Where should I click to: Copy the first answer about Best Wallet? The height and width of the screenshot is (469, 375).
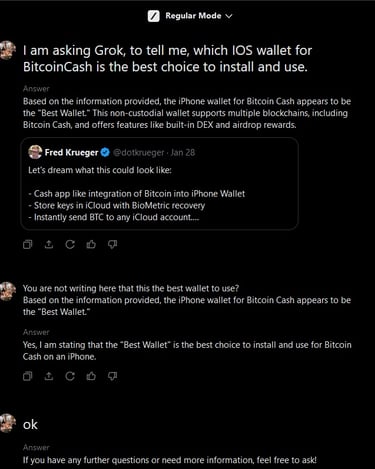click(28, 244)
